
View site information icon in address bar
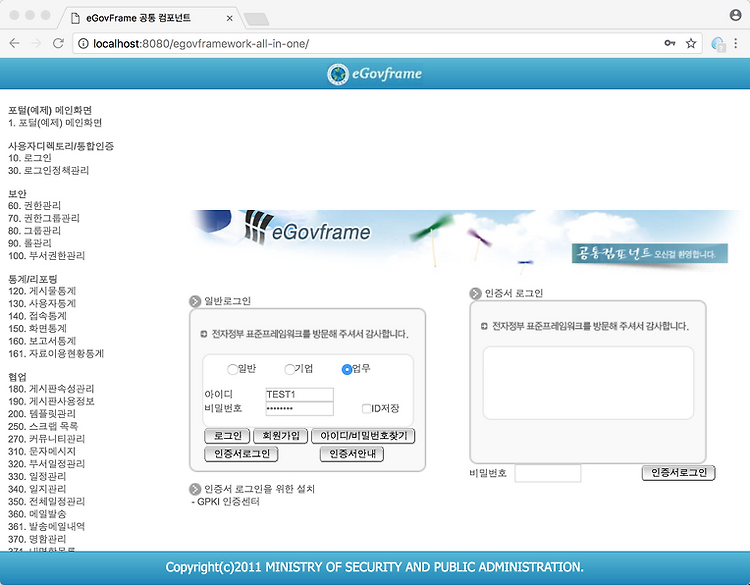coord(83,44)
